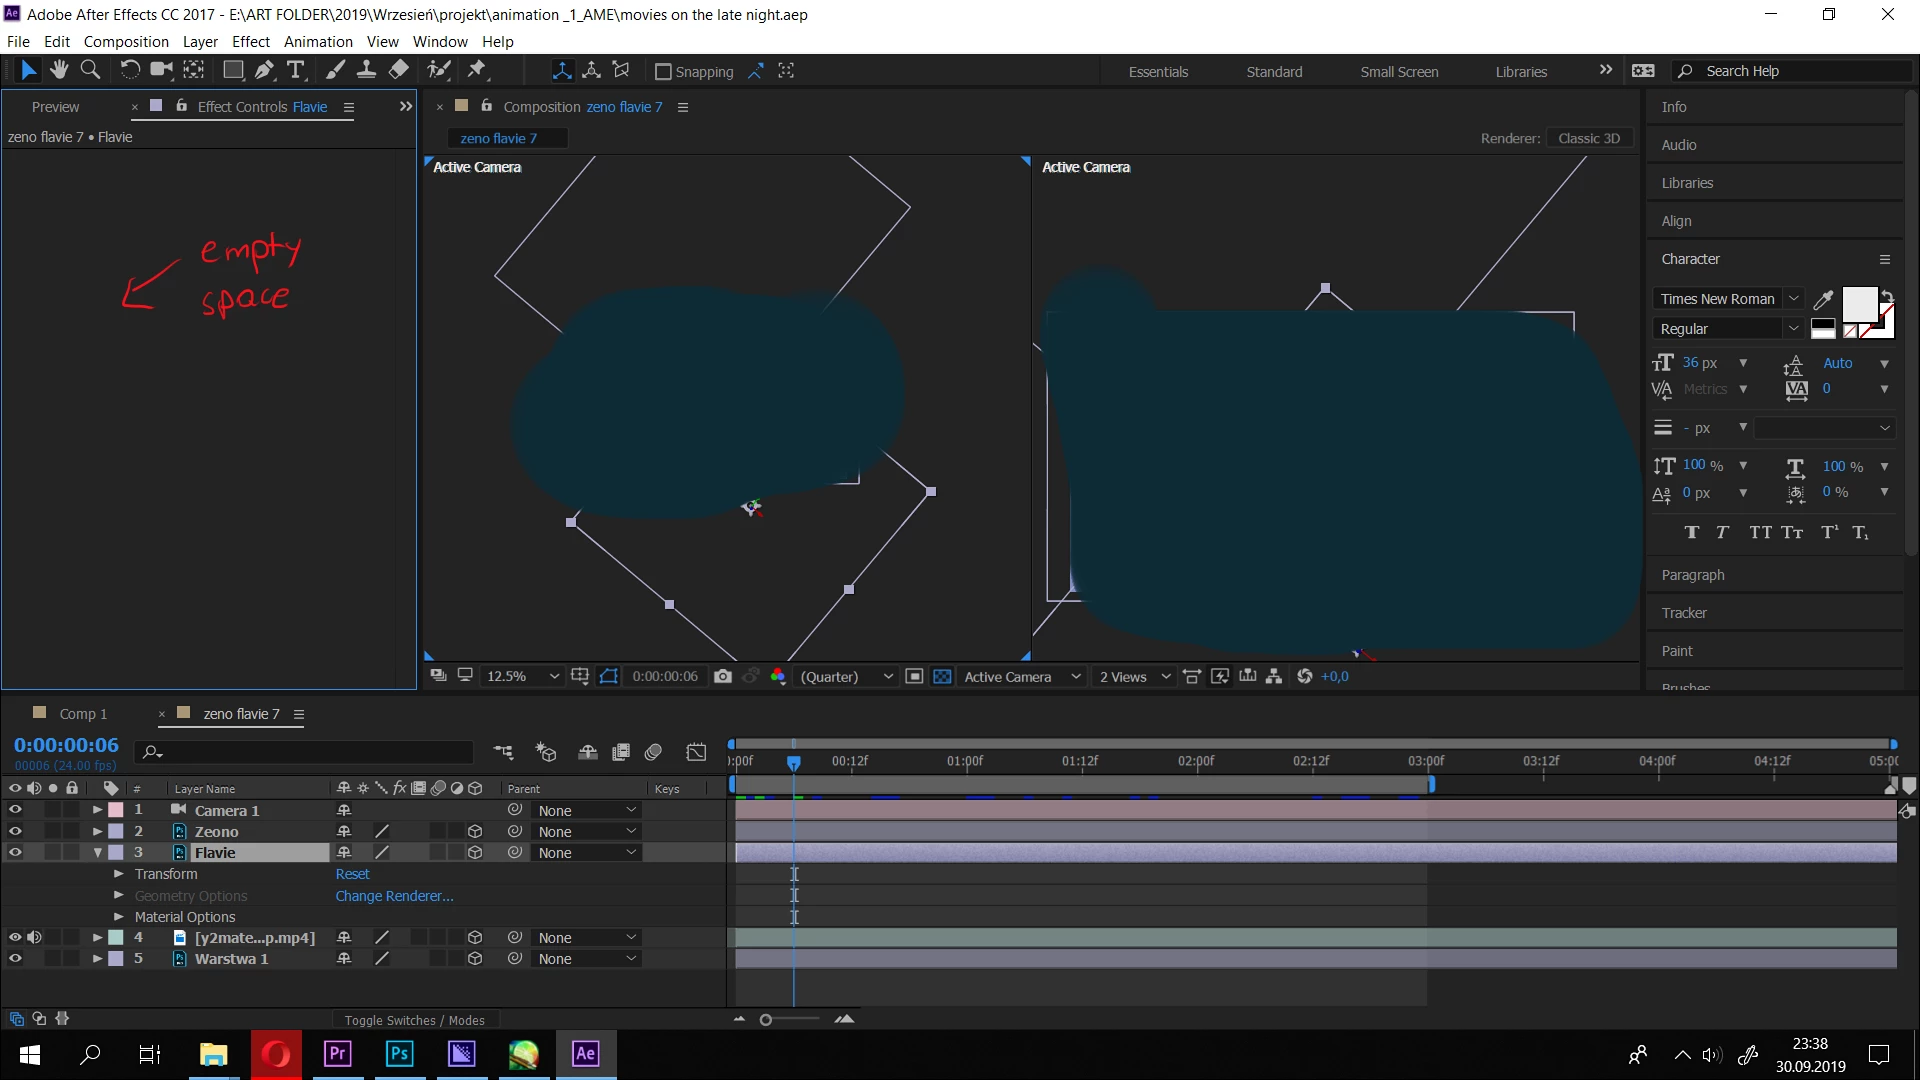
Task: Mute audio of y2mate mp4 layer
Action: tap(34, 938)
